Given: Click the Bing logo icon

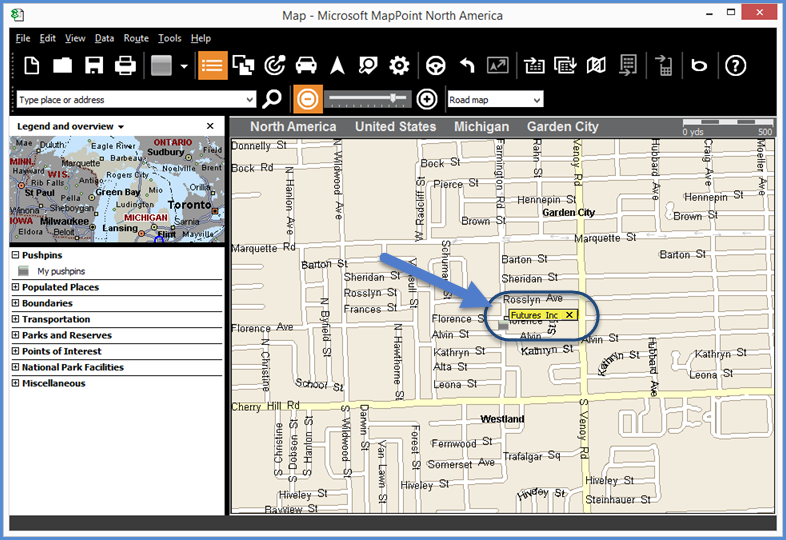Looking at the screenshot, I should (x=699, y=66).
